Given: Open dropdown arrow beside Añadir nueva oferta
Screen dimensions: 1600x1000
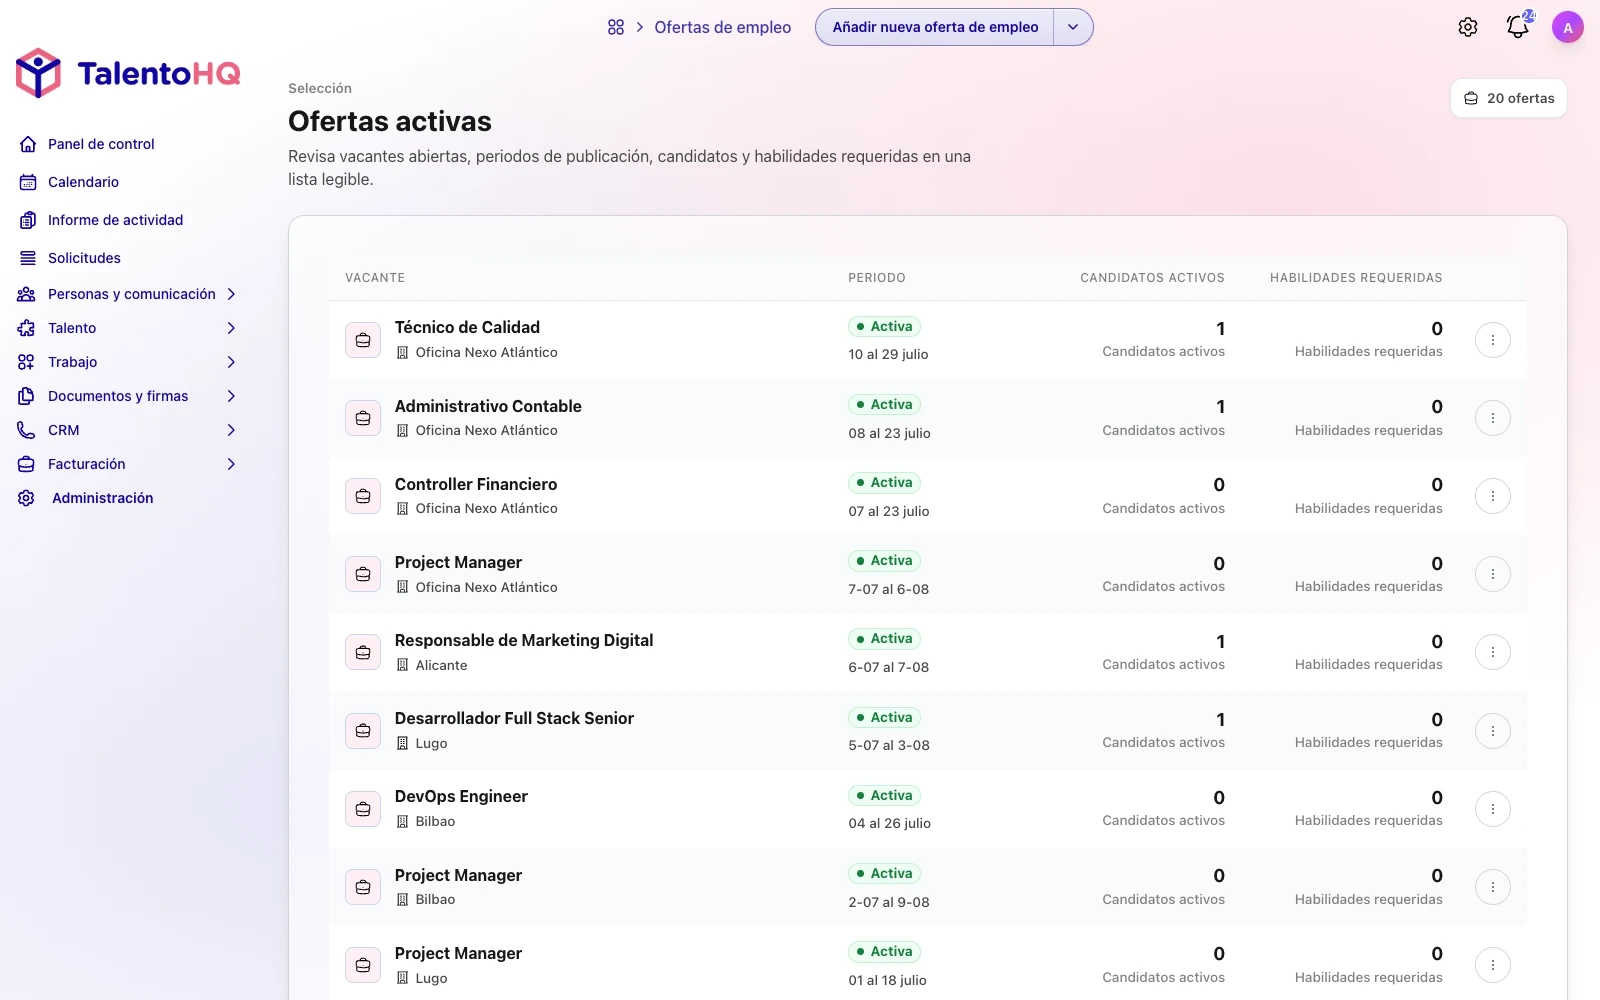Looking at the screenshot, I should click(x=1073, y=27).
